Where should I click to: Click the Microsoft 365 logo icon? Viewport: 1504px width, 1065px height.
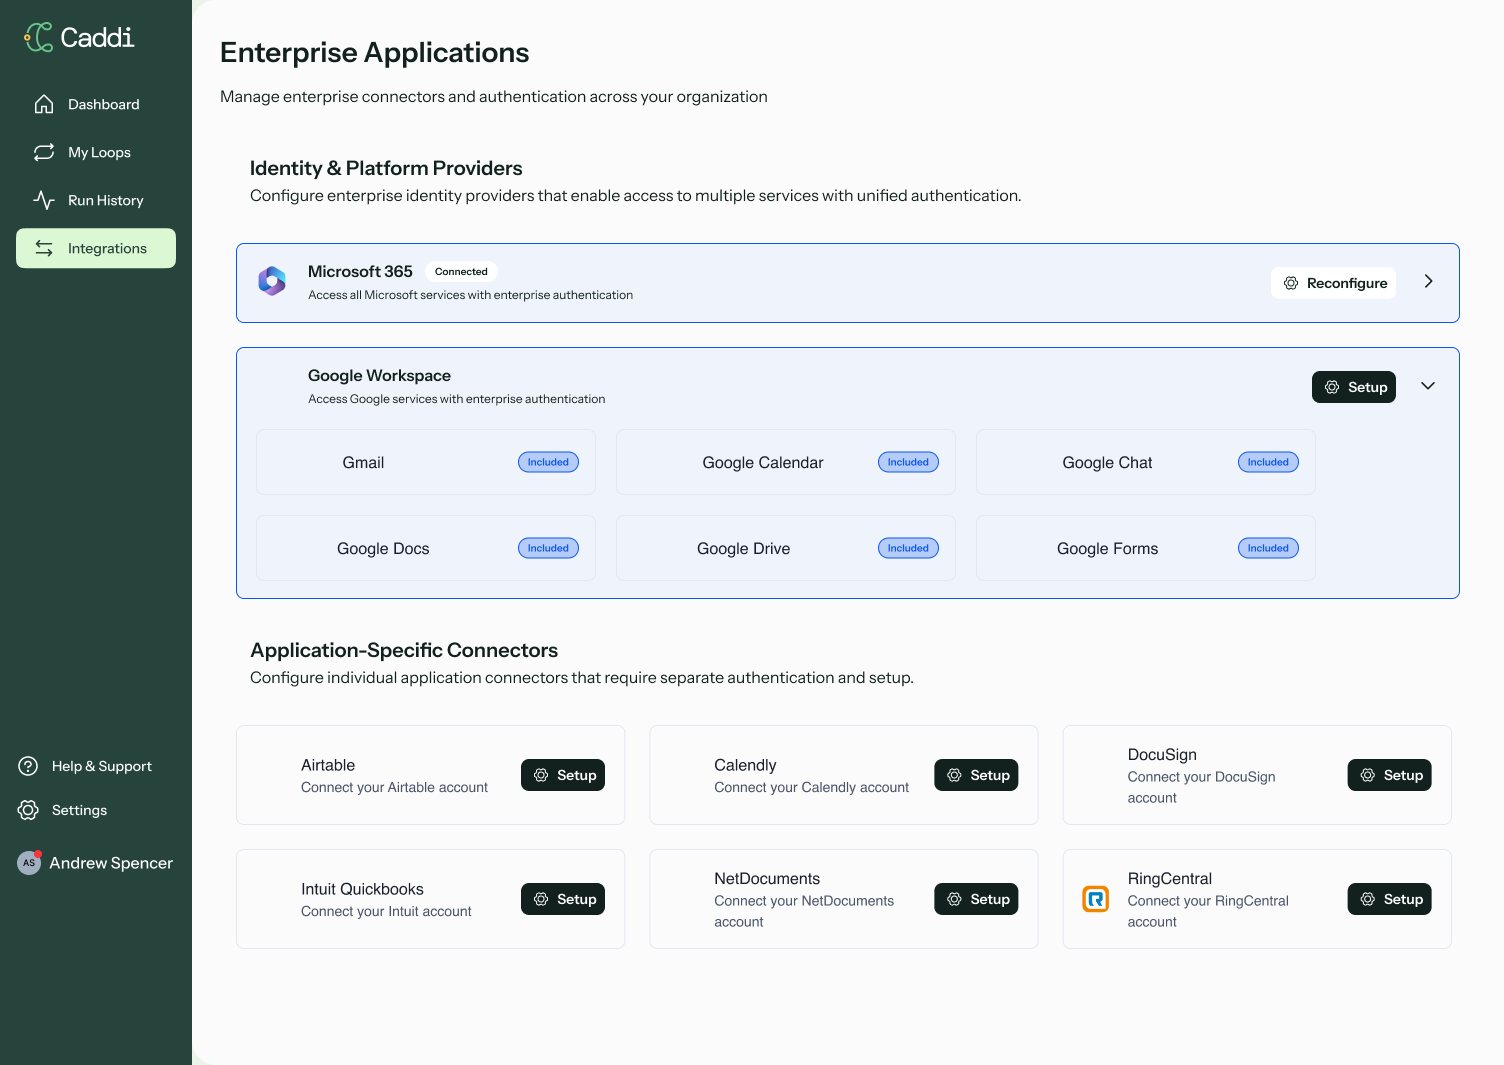click(x=272, y=281)
